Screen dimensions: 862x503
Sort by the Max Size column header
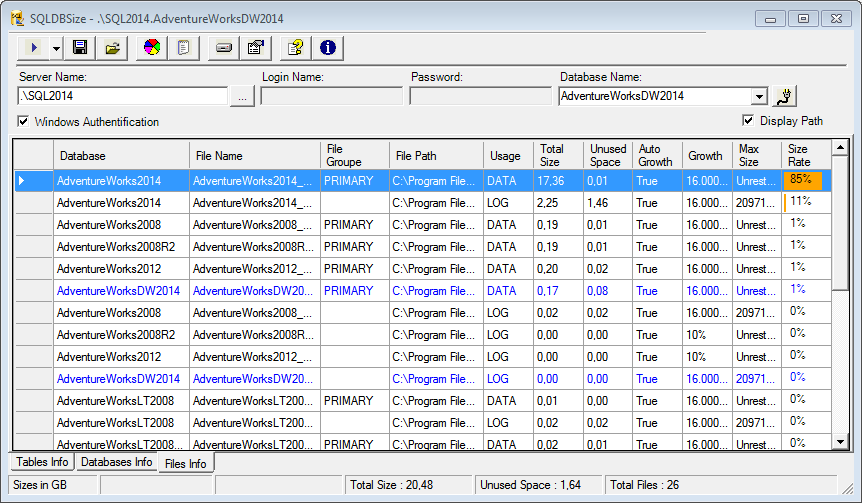click(757, 155)
